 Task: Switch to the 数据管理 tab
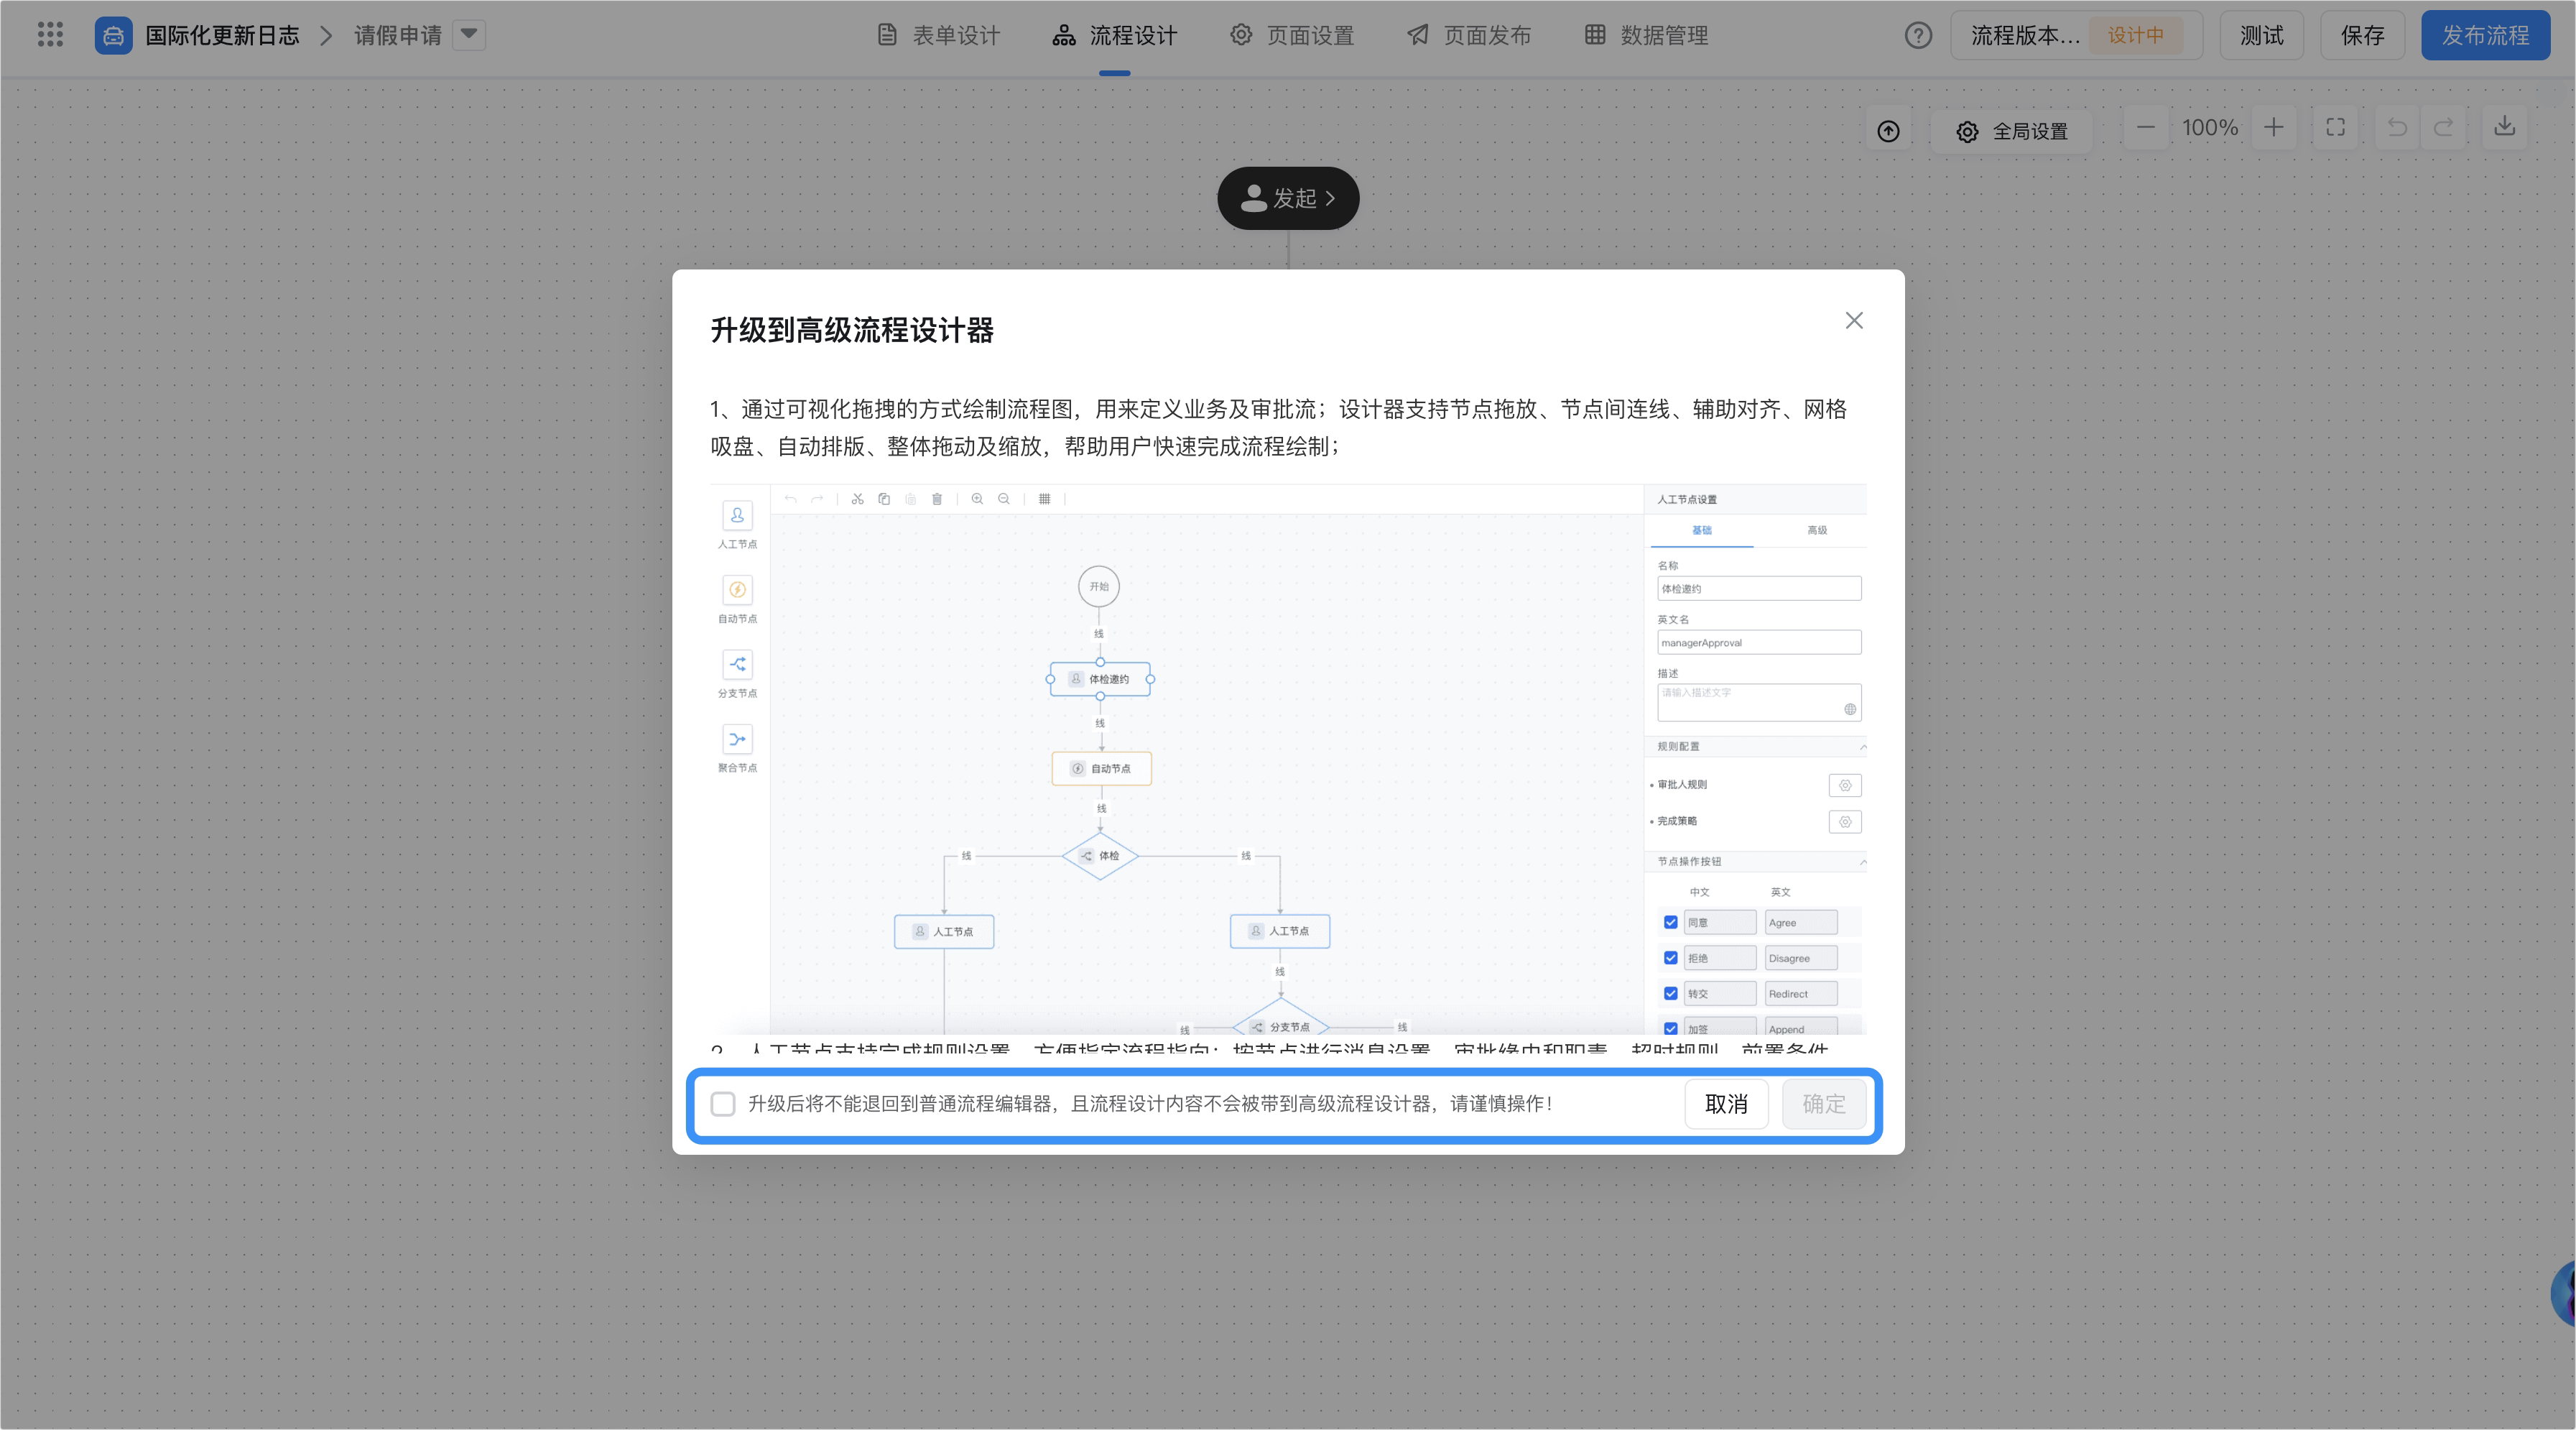(1646, 36)
